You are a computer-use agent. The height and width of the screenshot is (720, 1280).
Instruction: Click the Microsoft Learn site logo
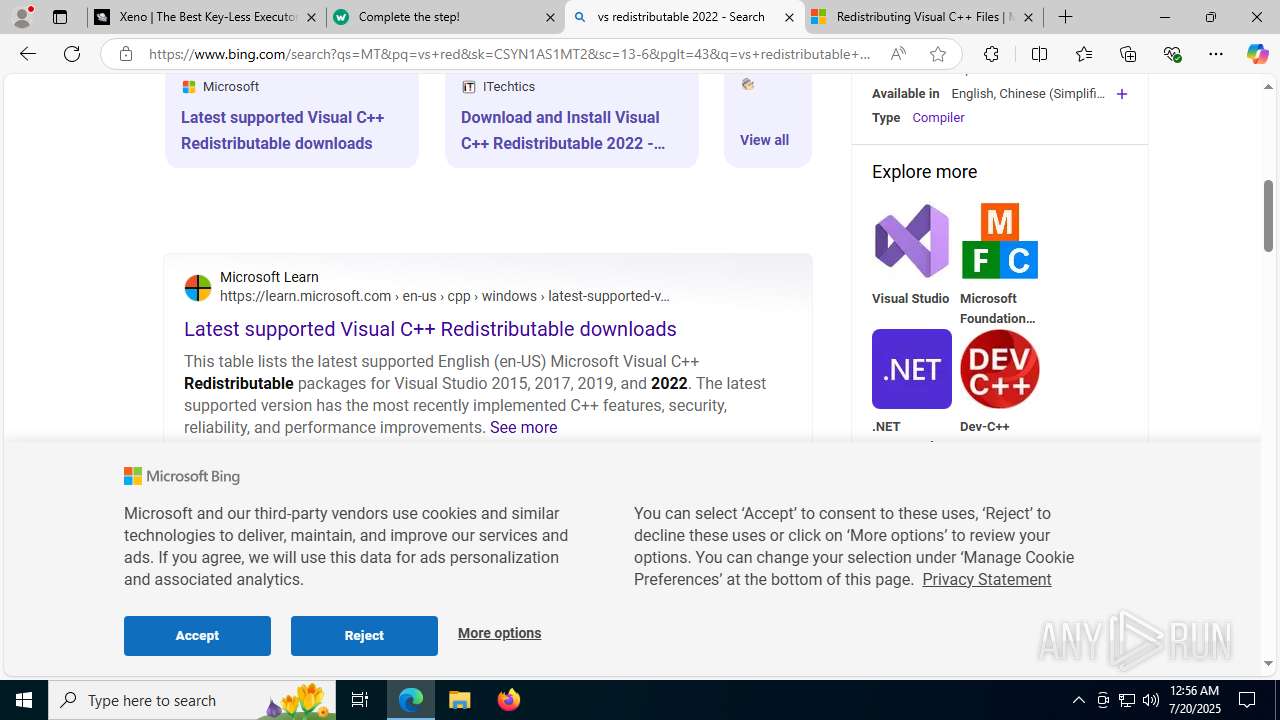tap(198, 288)
